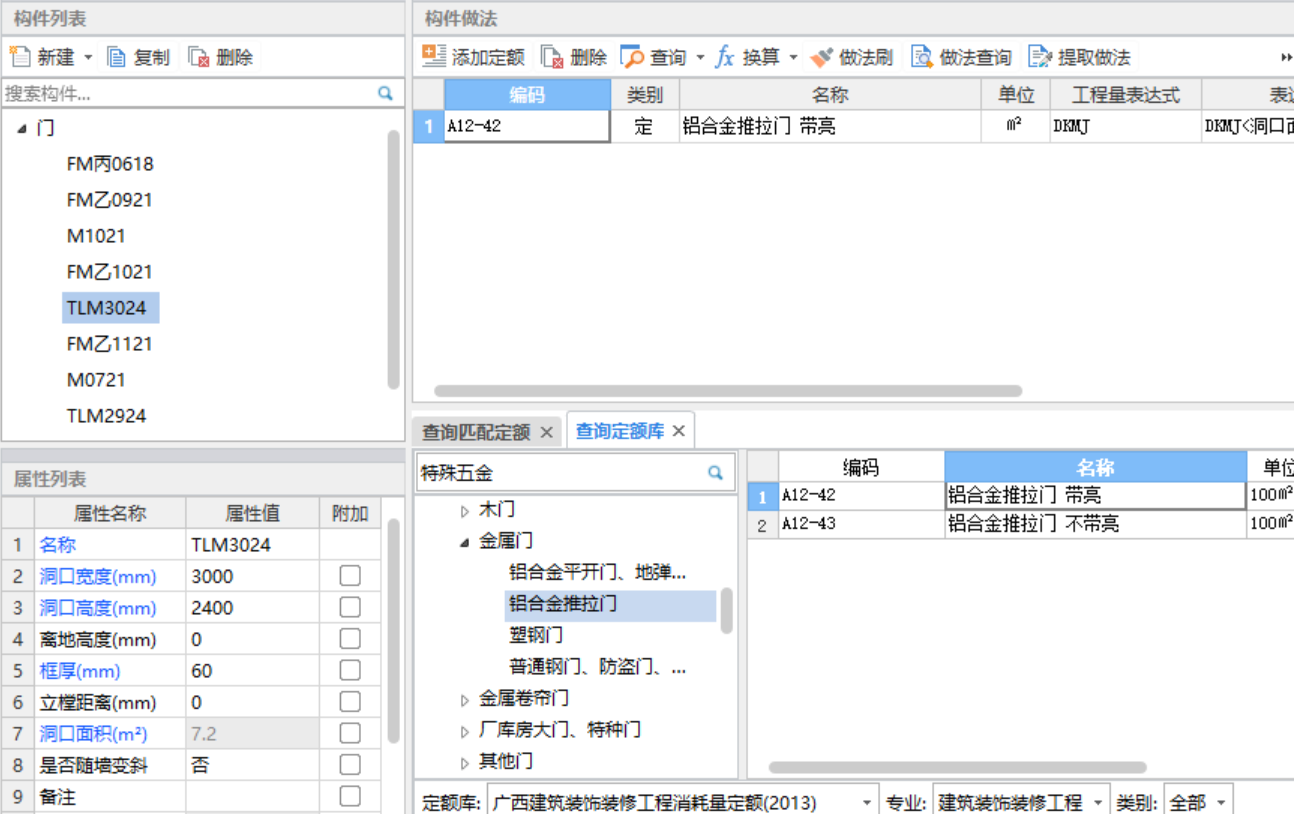Select component M1021
The width and height of the screenshot is (1294, 814).
pos(96,236)
